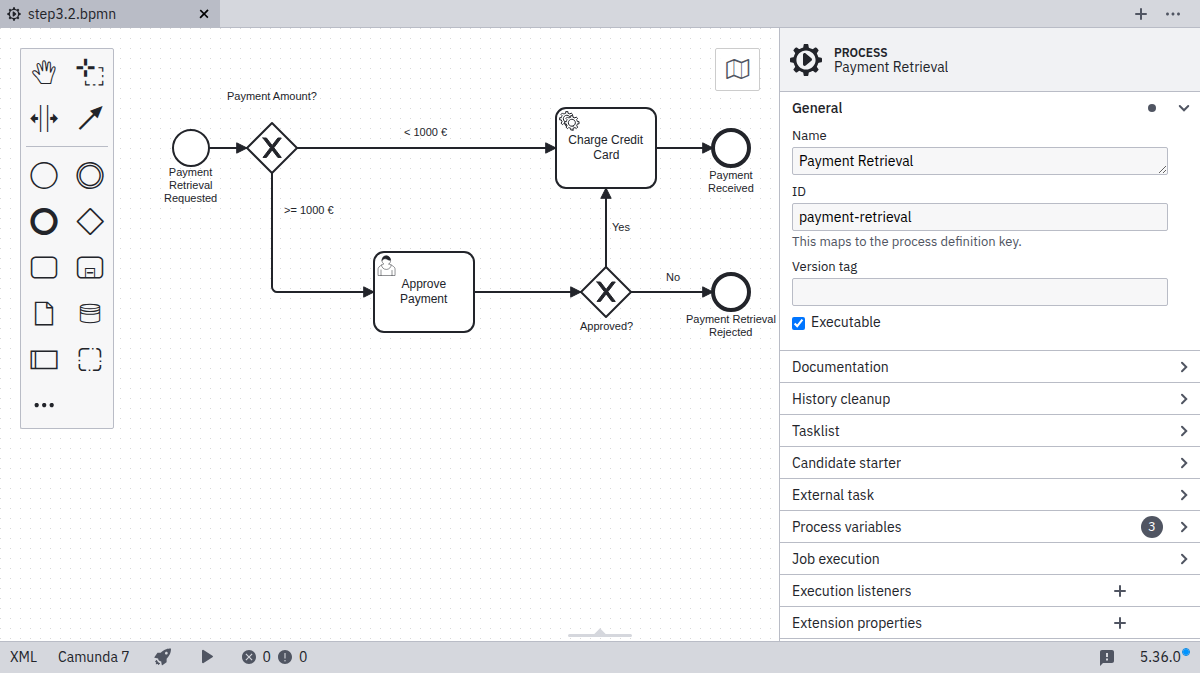The image size is (1200, 673).
Task: Activate the global connect arrow tool
Action: [90, 118]
